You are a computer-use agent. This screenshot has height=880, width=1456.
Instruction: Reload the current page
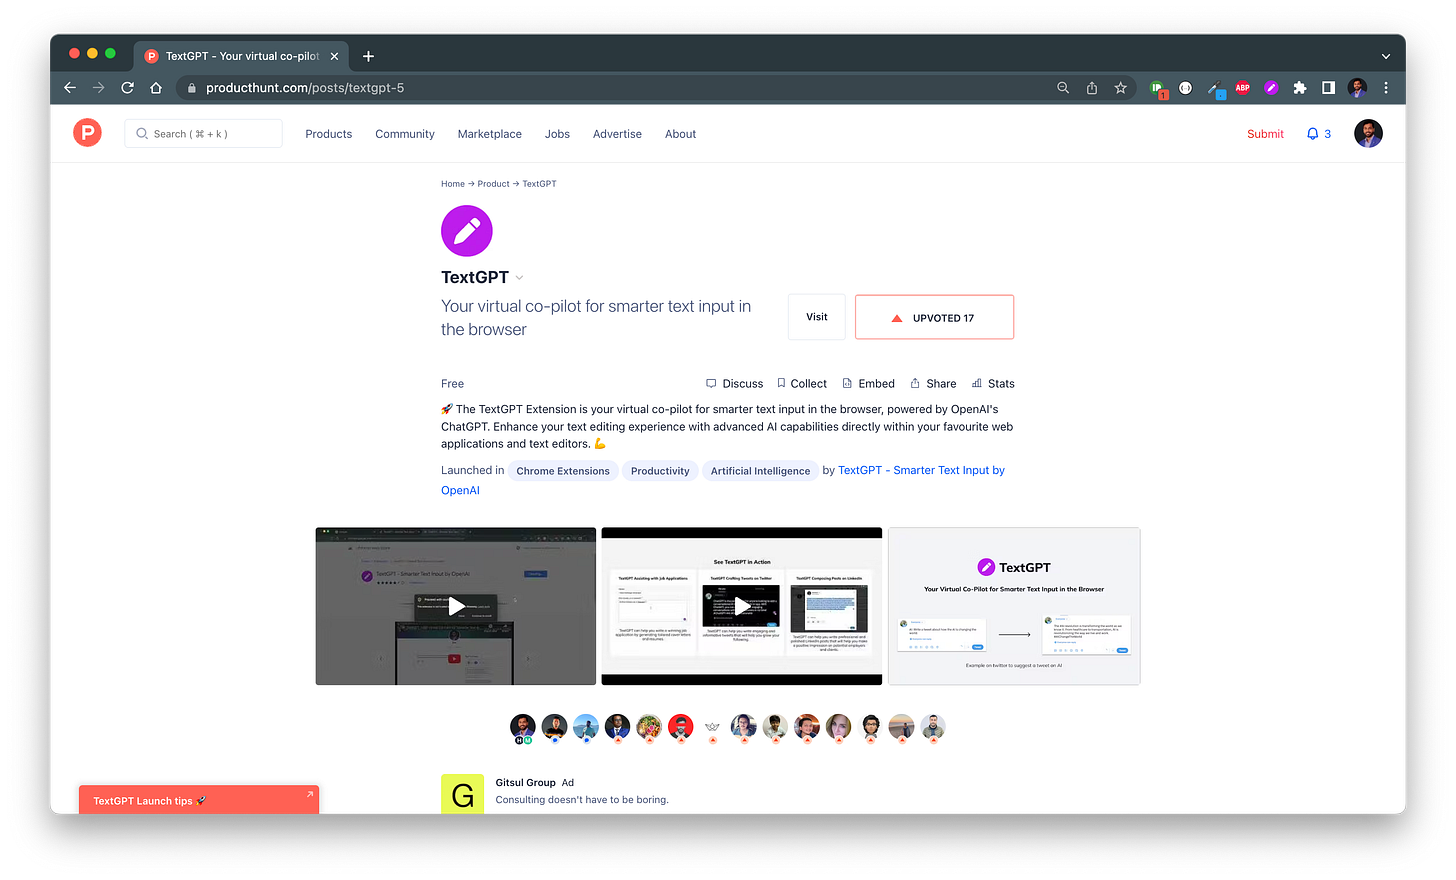tap(127, 88)
